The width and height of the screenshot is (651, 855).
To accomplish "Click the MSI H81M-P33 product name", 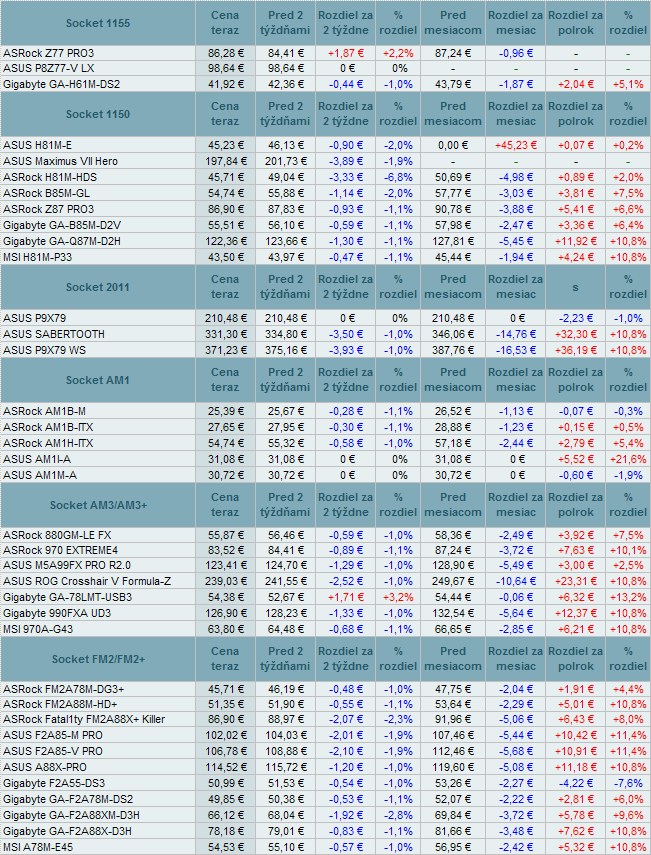I will point(38,257).
